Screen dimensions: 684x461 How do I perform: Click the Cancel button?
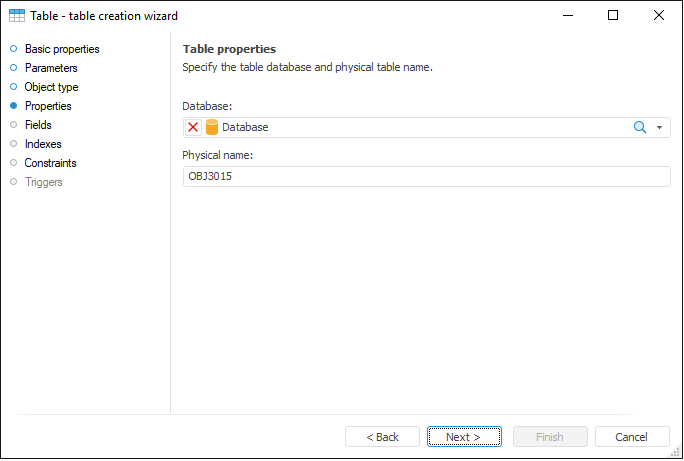(x=632, y=437)
